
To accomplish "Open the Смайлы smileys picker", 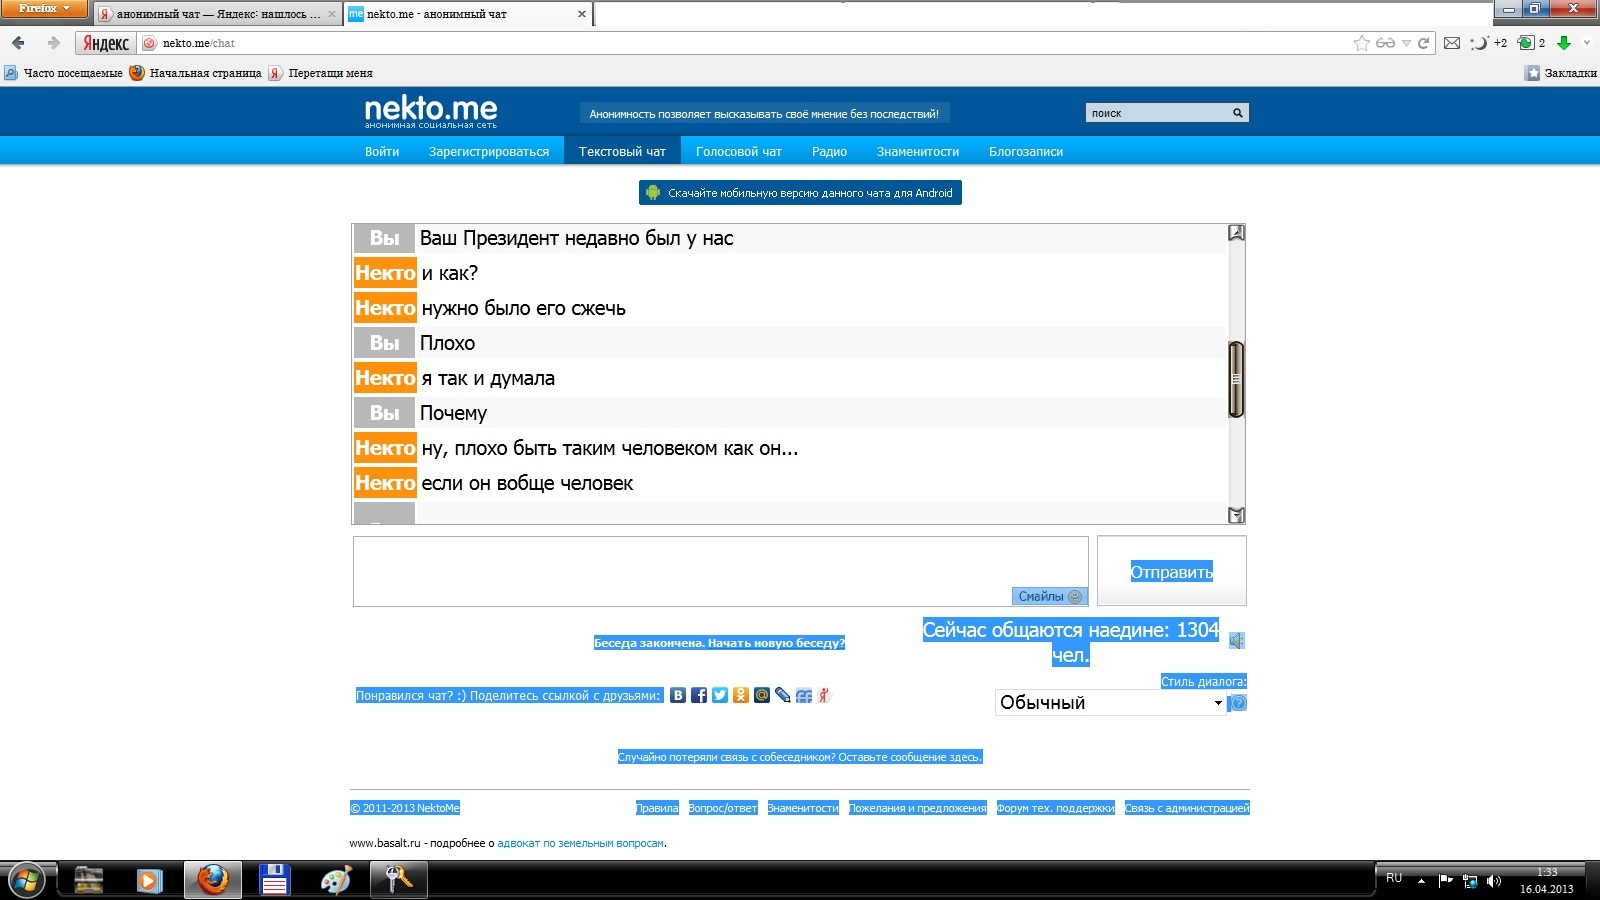I will point(1049,596).
